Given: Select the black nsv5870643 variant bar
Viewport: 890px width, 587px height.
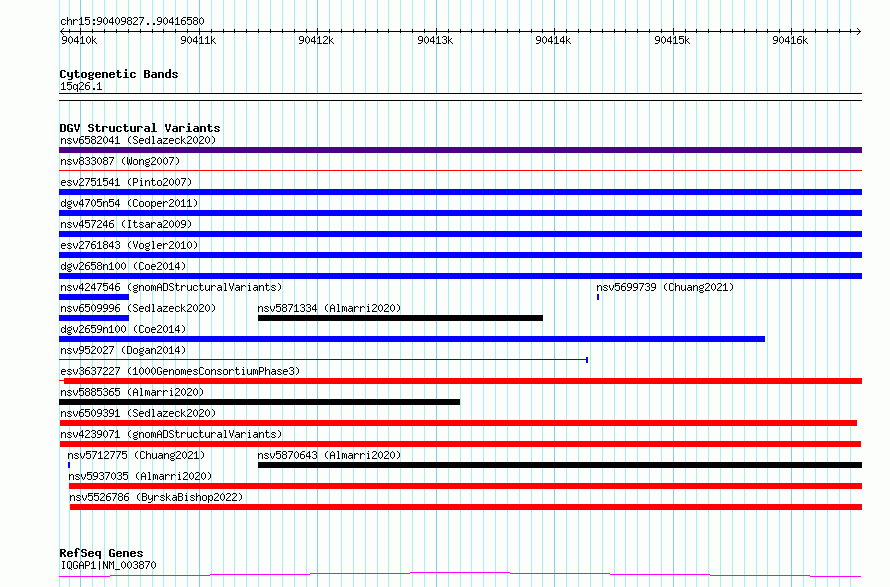Looking at the screenshot, I should 560,465.
